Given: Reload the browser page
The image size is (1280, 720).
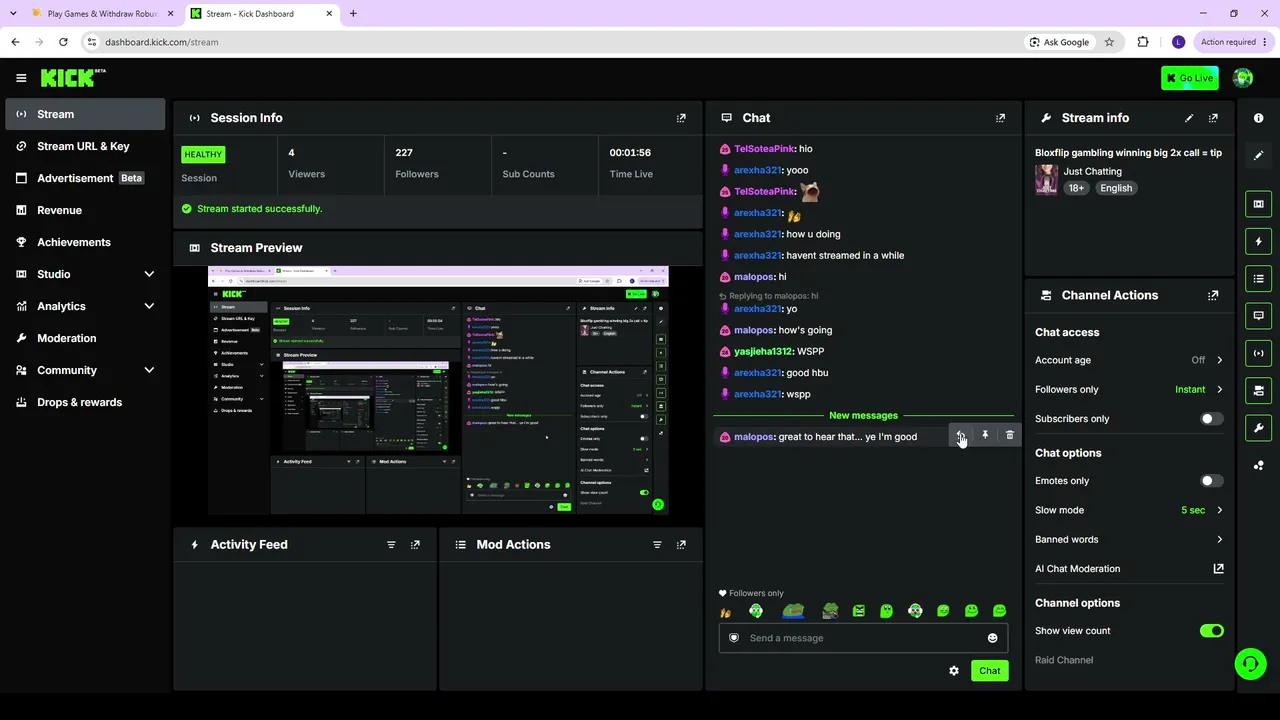Looking at the screenshot, I should [63, 42].
